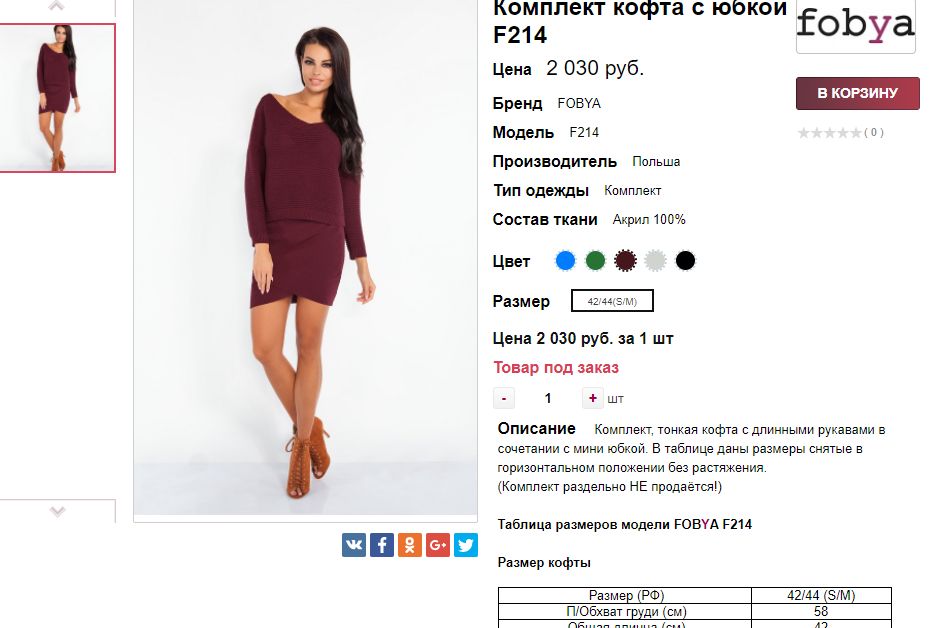Decrease quantity with minus button
Screen dimensions: 946x628
[x=504, y=398]
